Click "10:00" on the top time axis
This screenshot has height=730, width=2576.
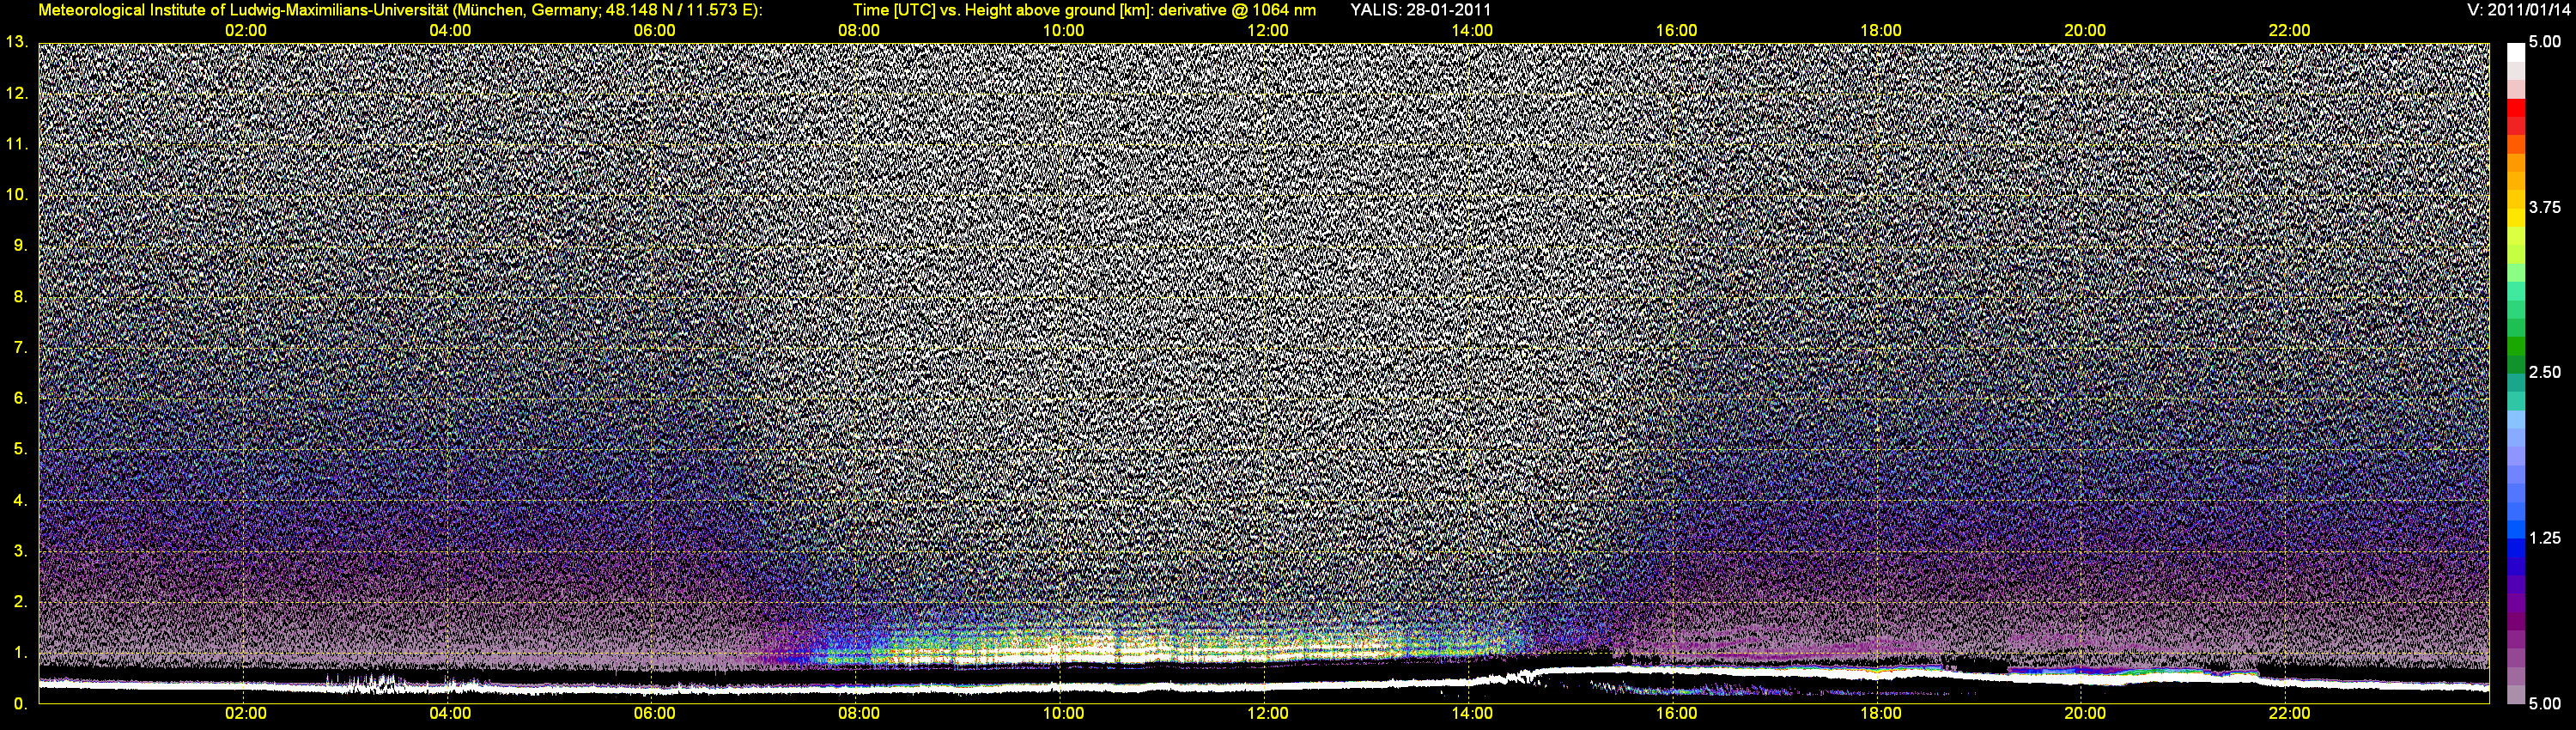[x=1064, y=30]
